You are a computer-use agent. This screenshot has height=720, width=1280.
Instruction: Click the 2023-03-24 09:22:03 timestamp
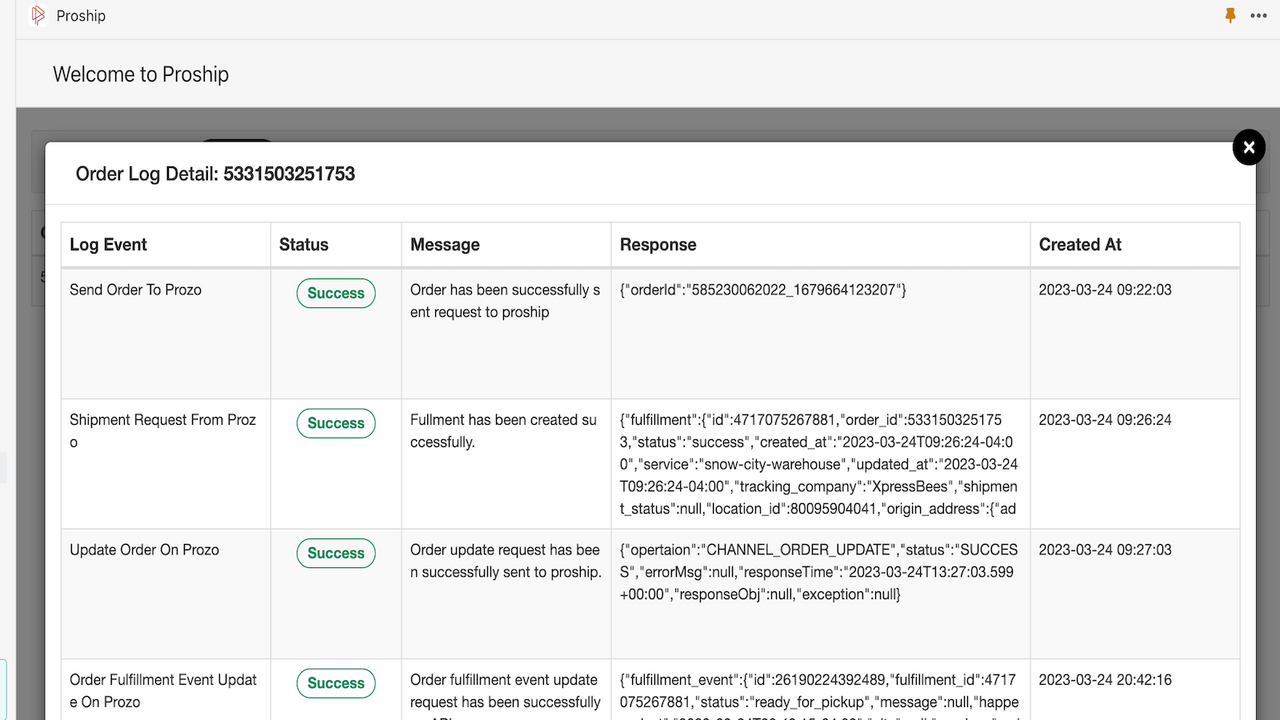coord(1105,290)
